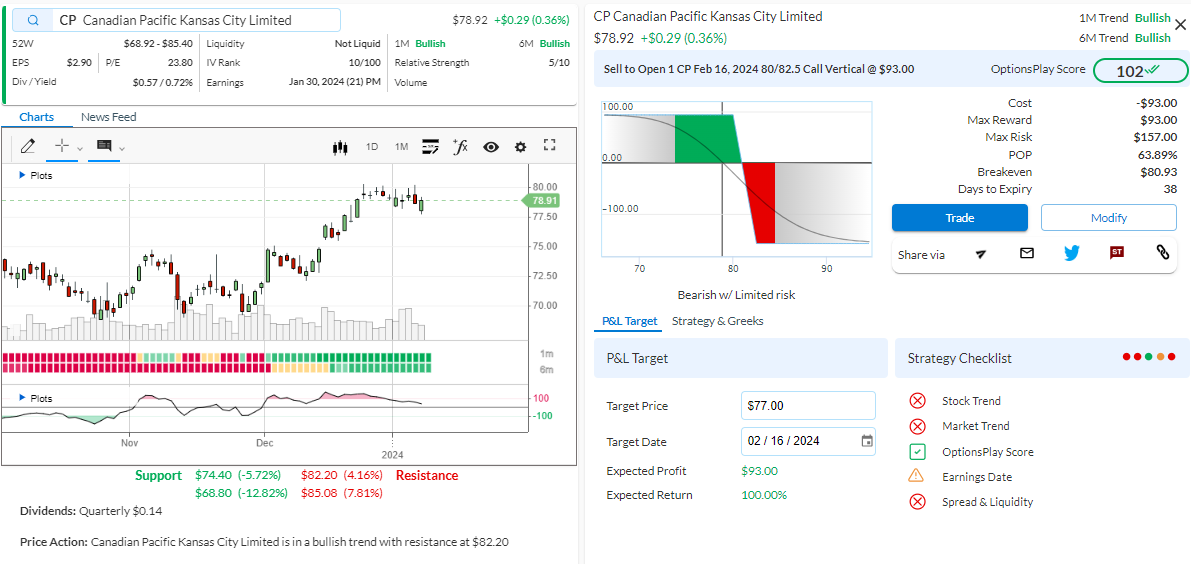
Task: Click the 6m trend color bar row
Action: coord(216,368)
